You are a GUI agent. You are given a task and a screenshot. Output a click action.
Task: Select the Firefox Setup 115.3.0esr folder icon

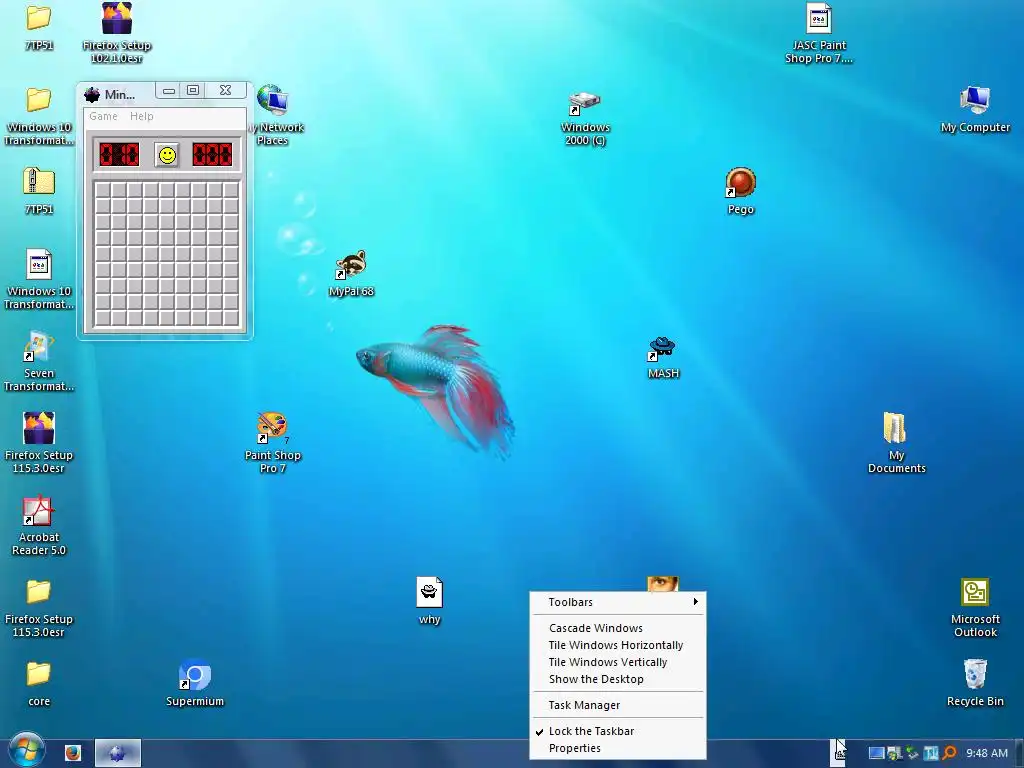coord(39,592)
